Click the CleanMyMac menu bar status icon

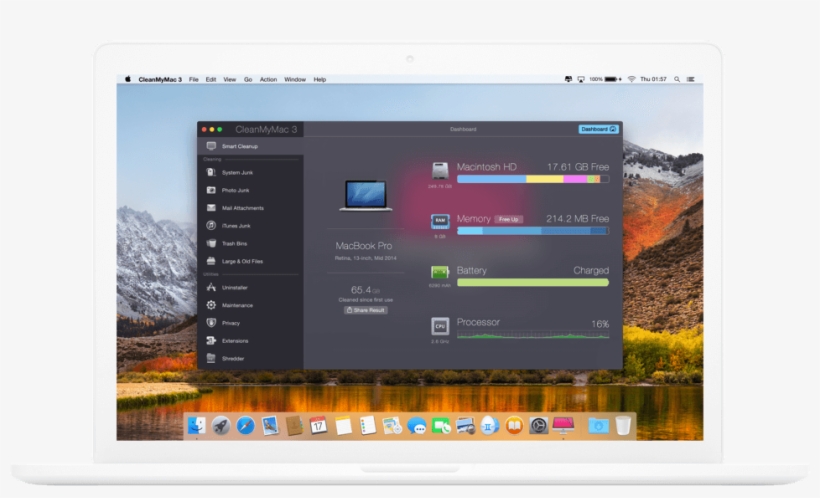pos(568,80)
